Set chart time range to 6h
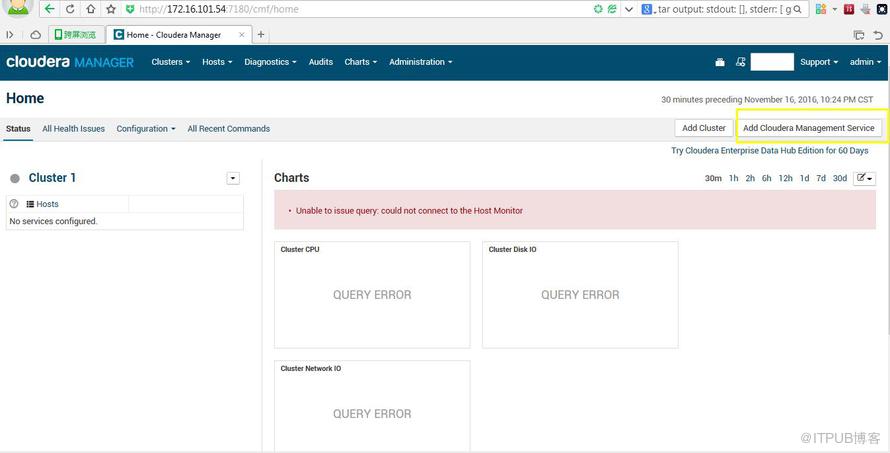 coord(767,178)
